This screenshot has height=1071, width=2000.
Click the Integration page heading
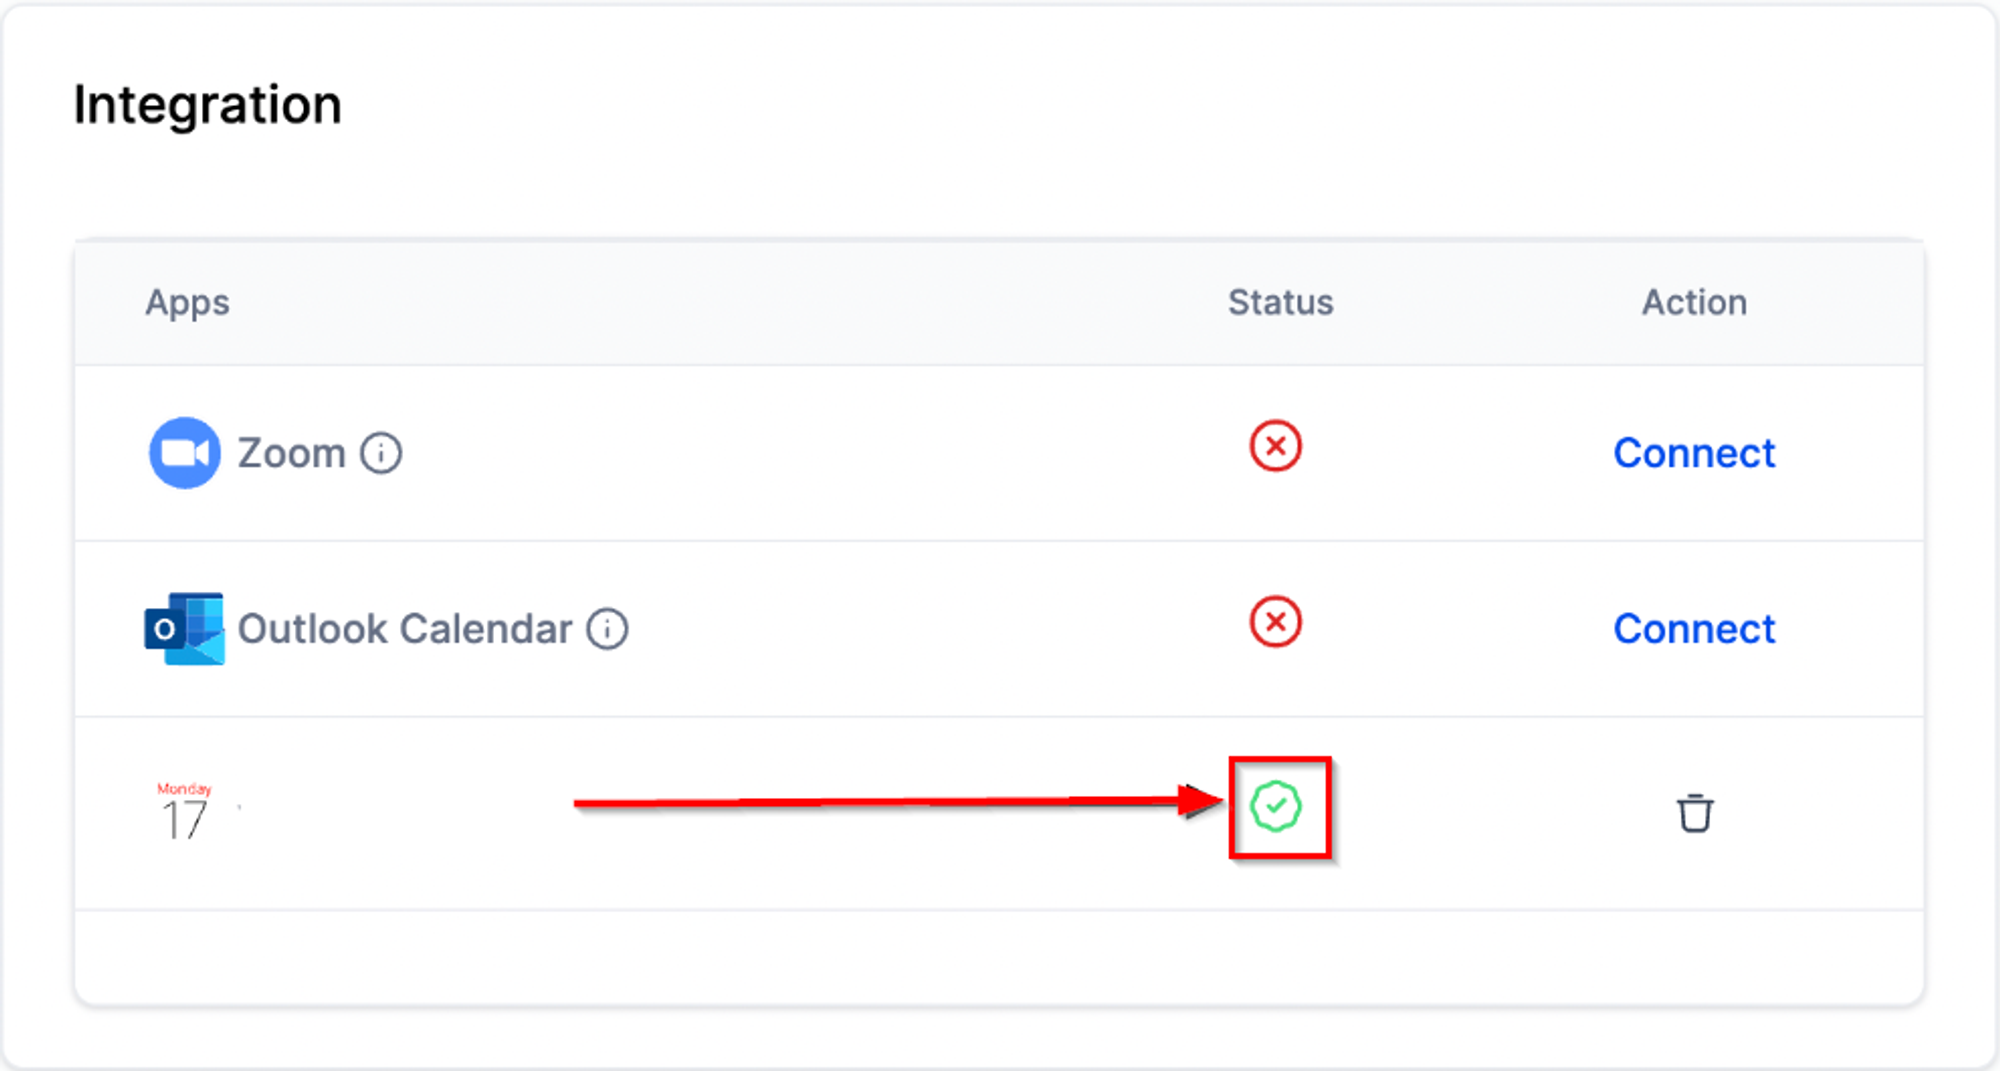coord(208,104)
